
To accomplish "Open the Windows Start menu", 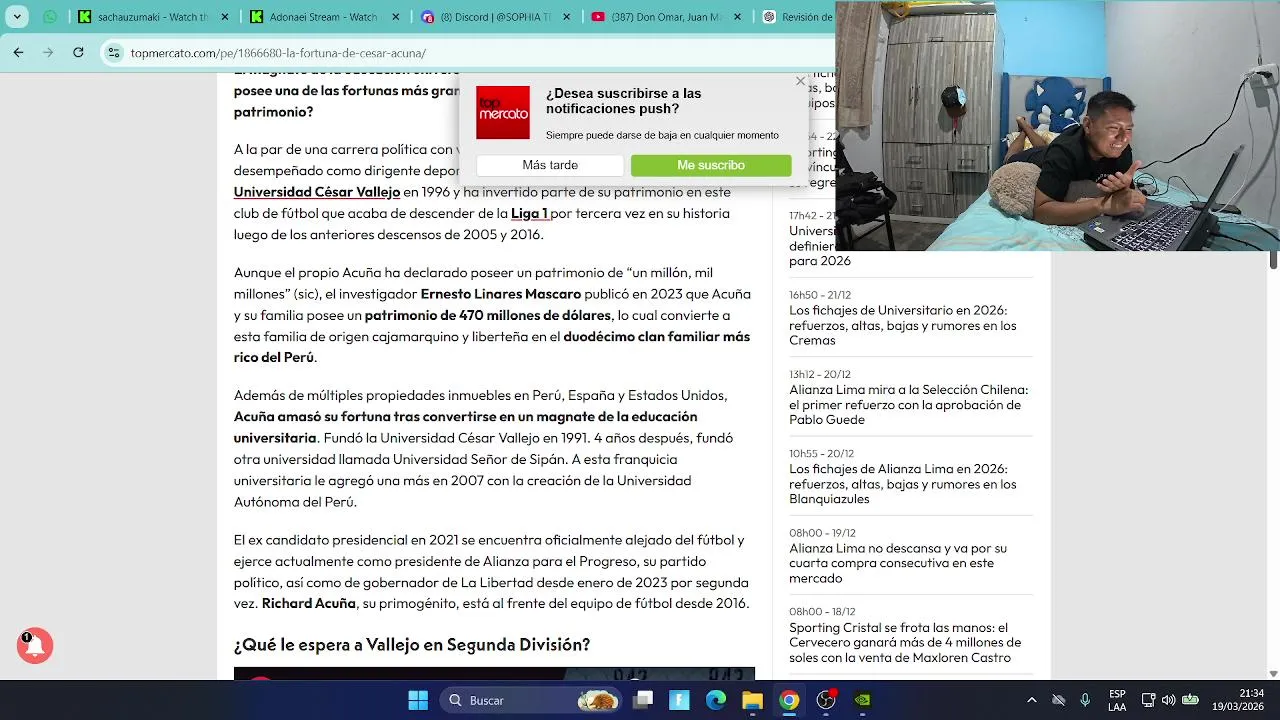I will pyautogui.click(x=418, y=700).
